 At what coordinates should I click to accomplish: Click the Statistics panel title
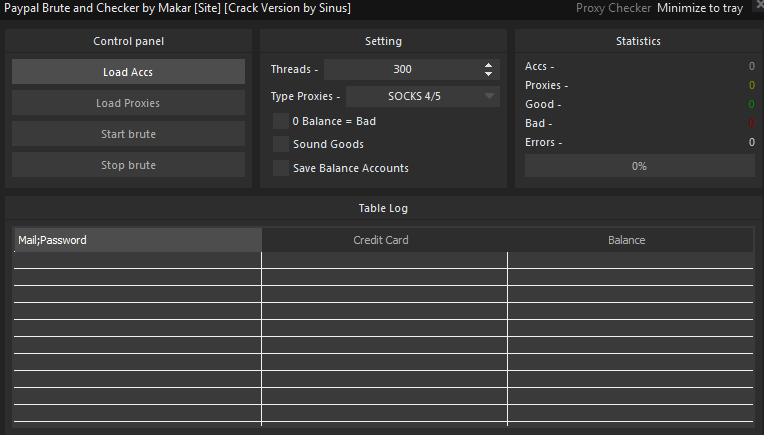tap(638, 41)
